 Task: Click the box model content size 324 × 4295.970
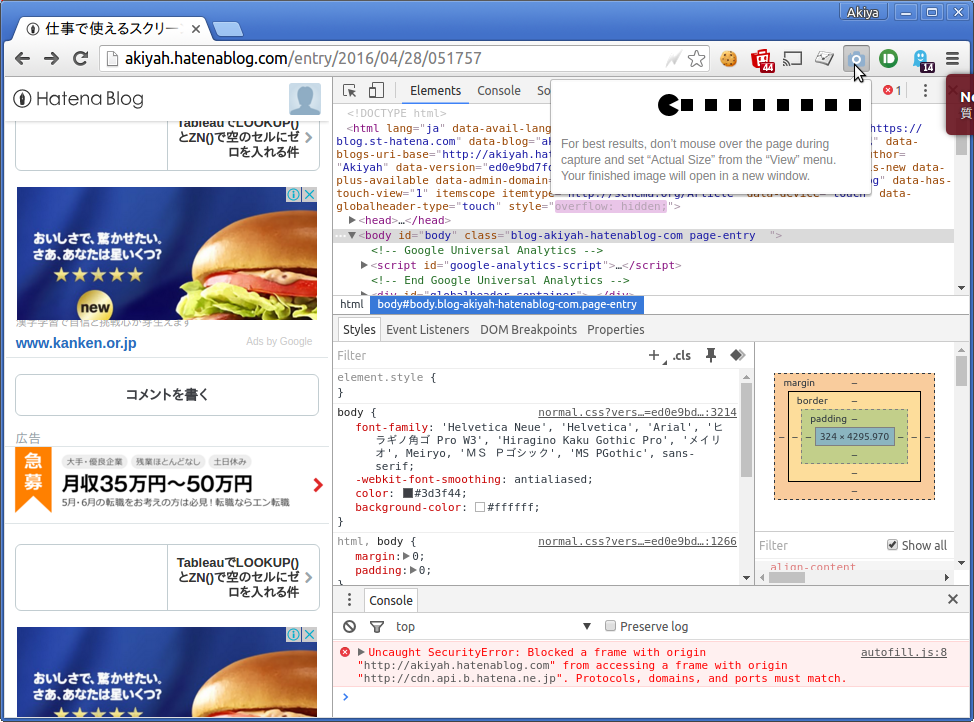click(x=854, y=436)
